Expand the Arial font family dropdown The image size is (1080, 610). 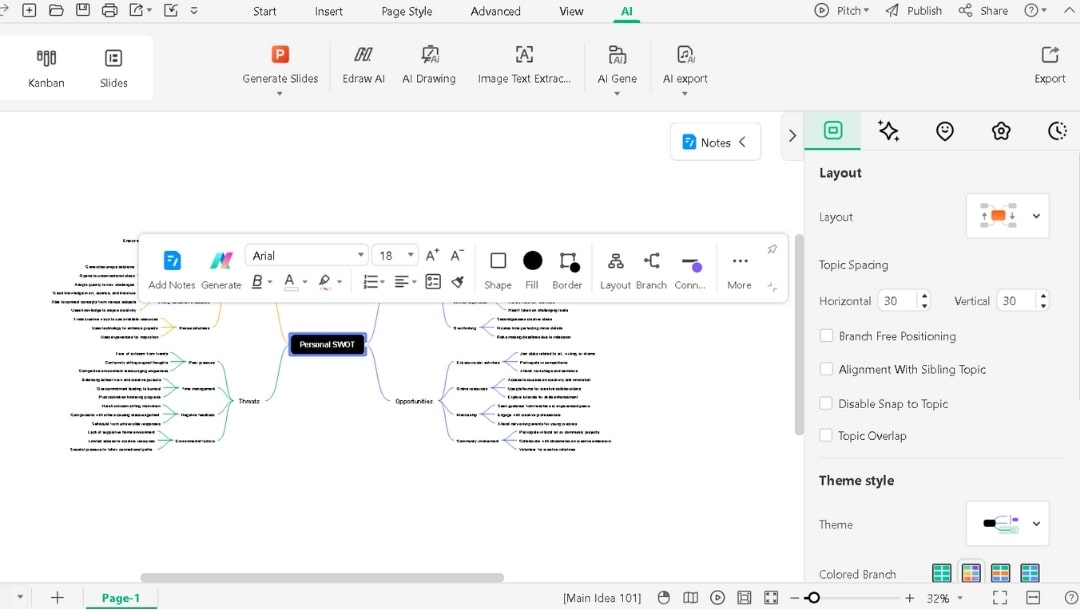(360, 254)
